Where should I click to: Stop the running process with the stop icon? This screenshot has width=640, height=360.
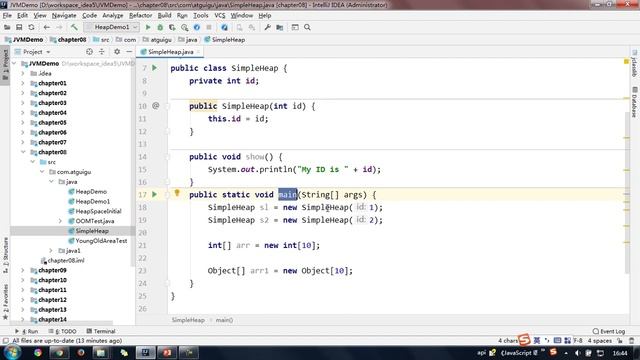click(209, 27)
